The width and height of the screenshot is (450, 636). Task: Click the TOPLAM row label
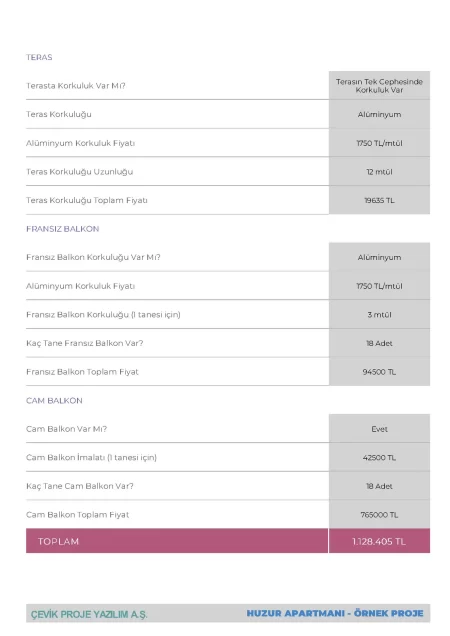point(58,541)
